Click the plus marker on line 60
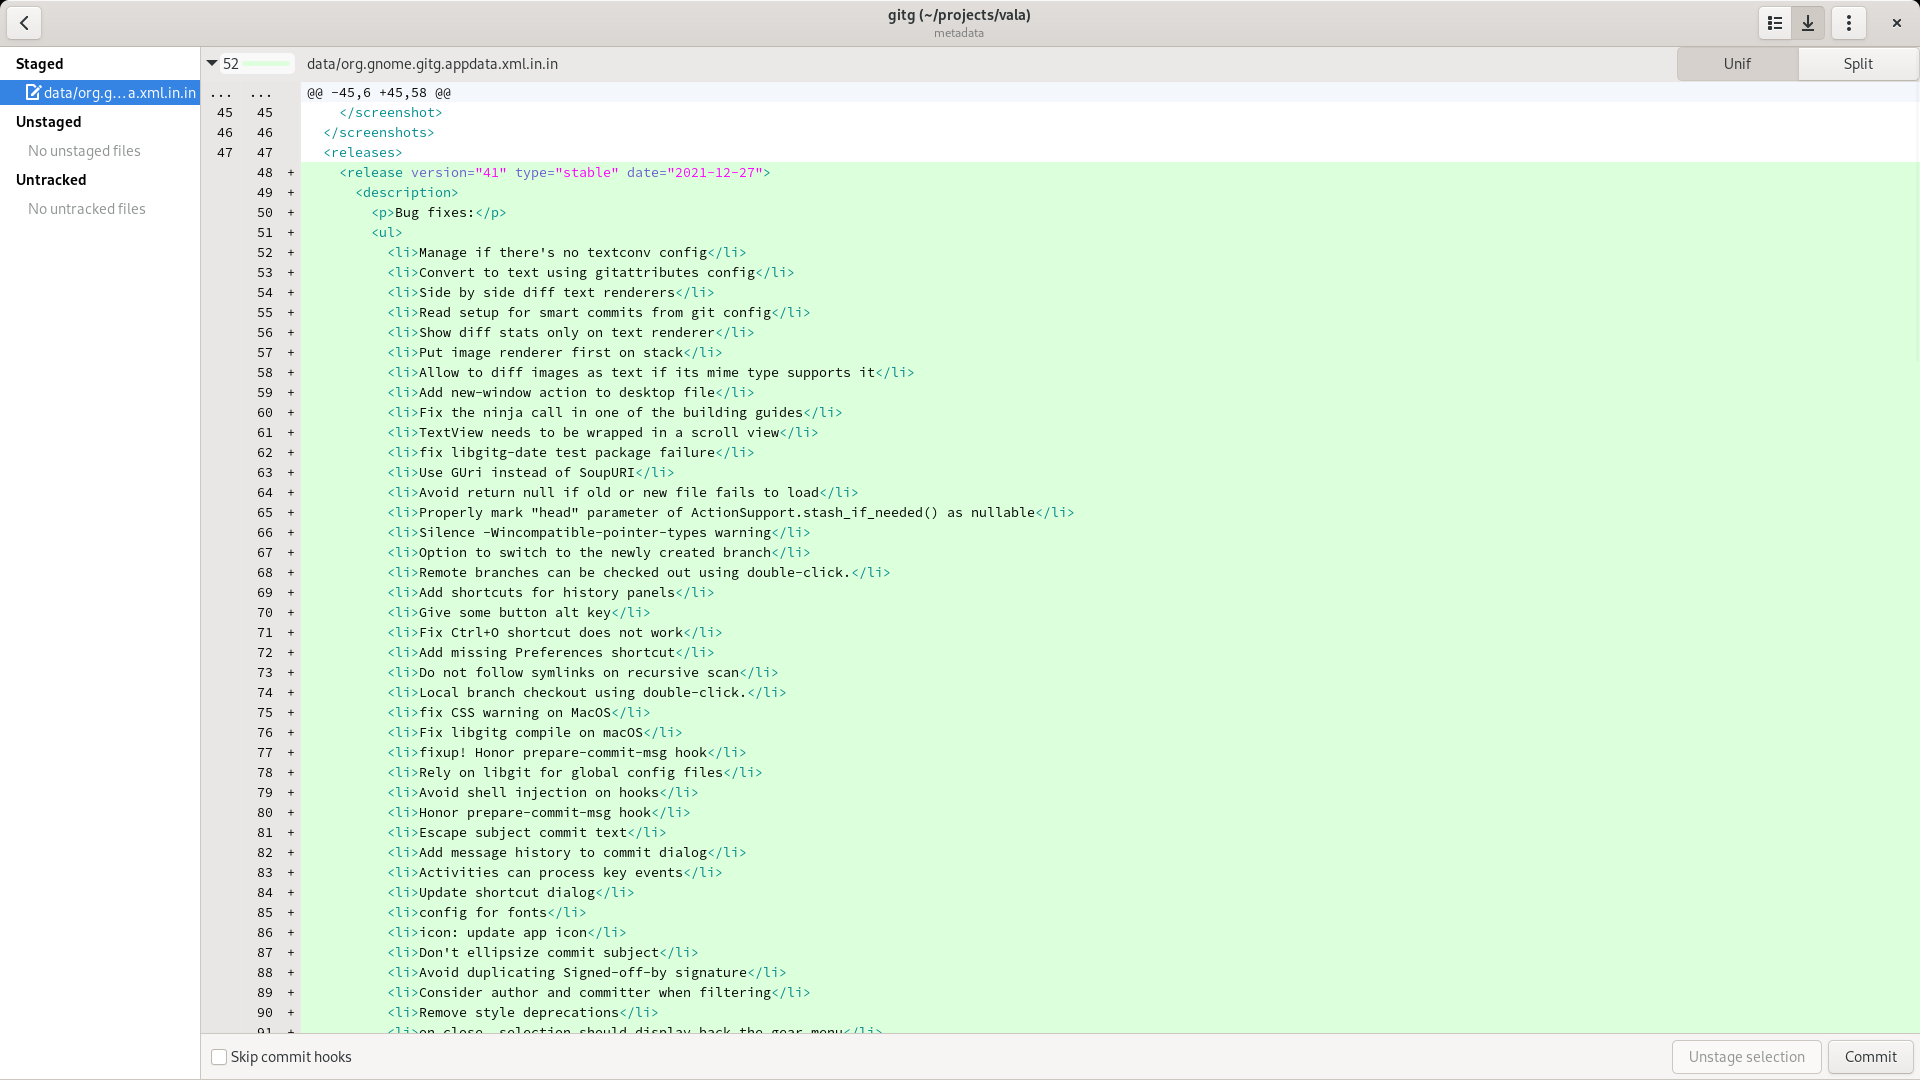Screen dimensions: 1920x1080 (291, 412)
